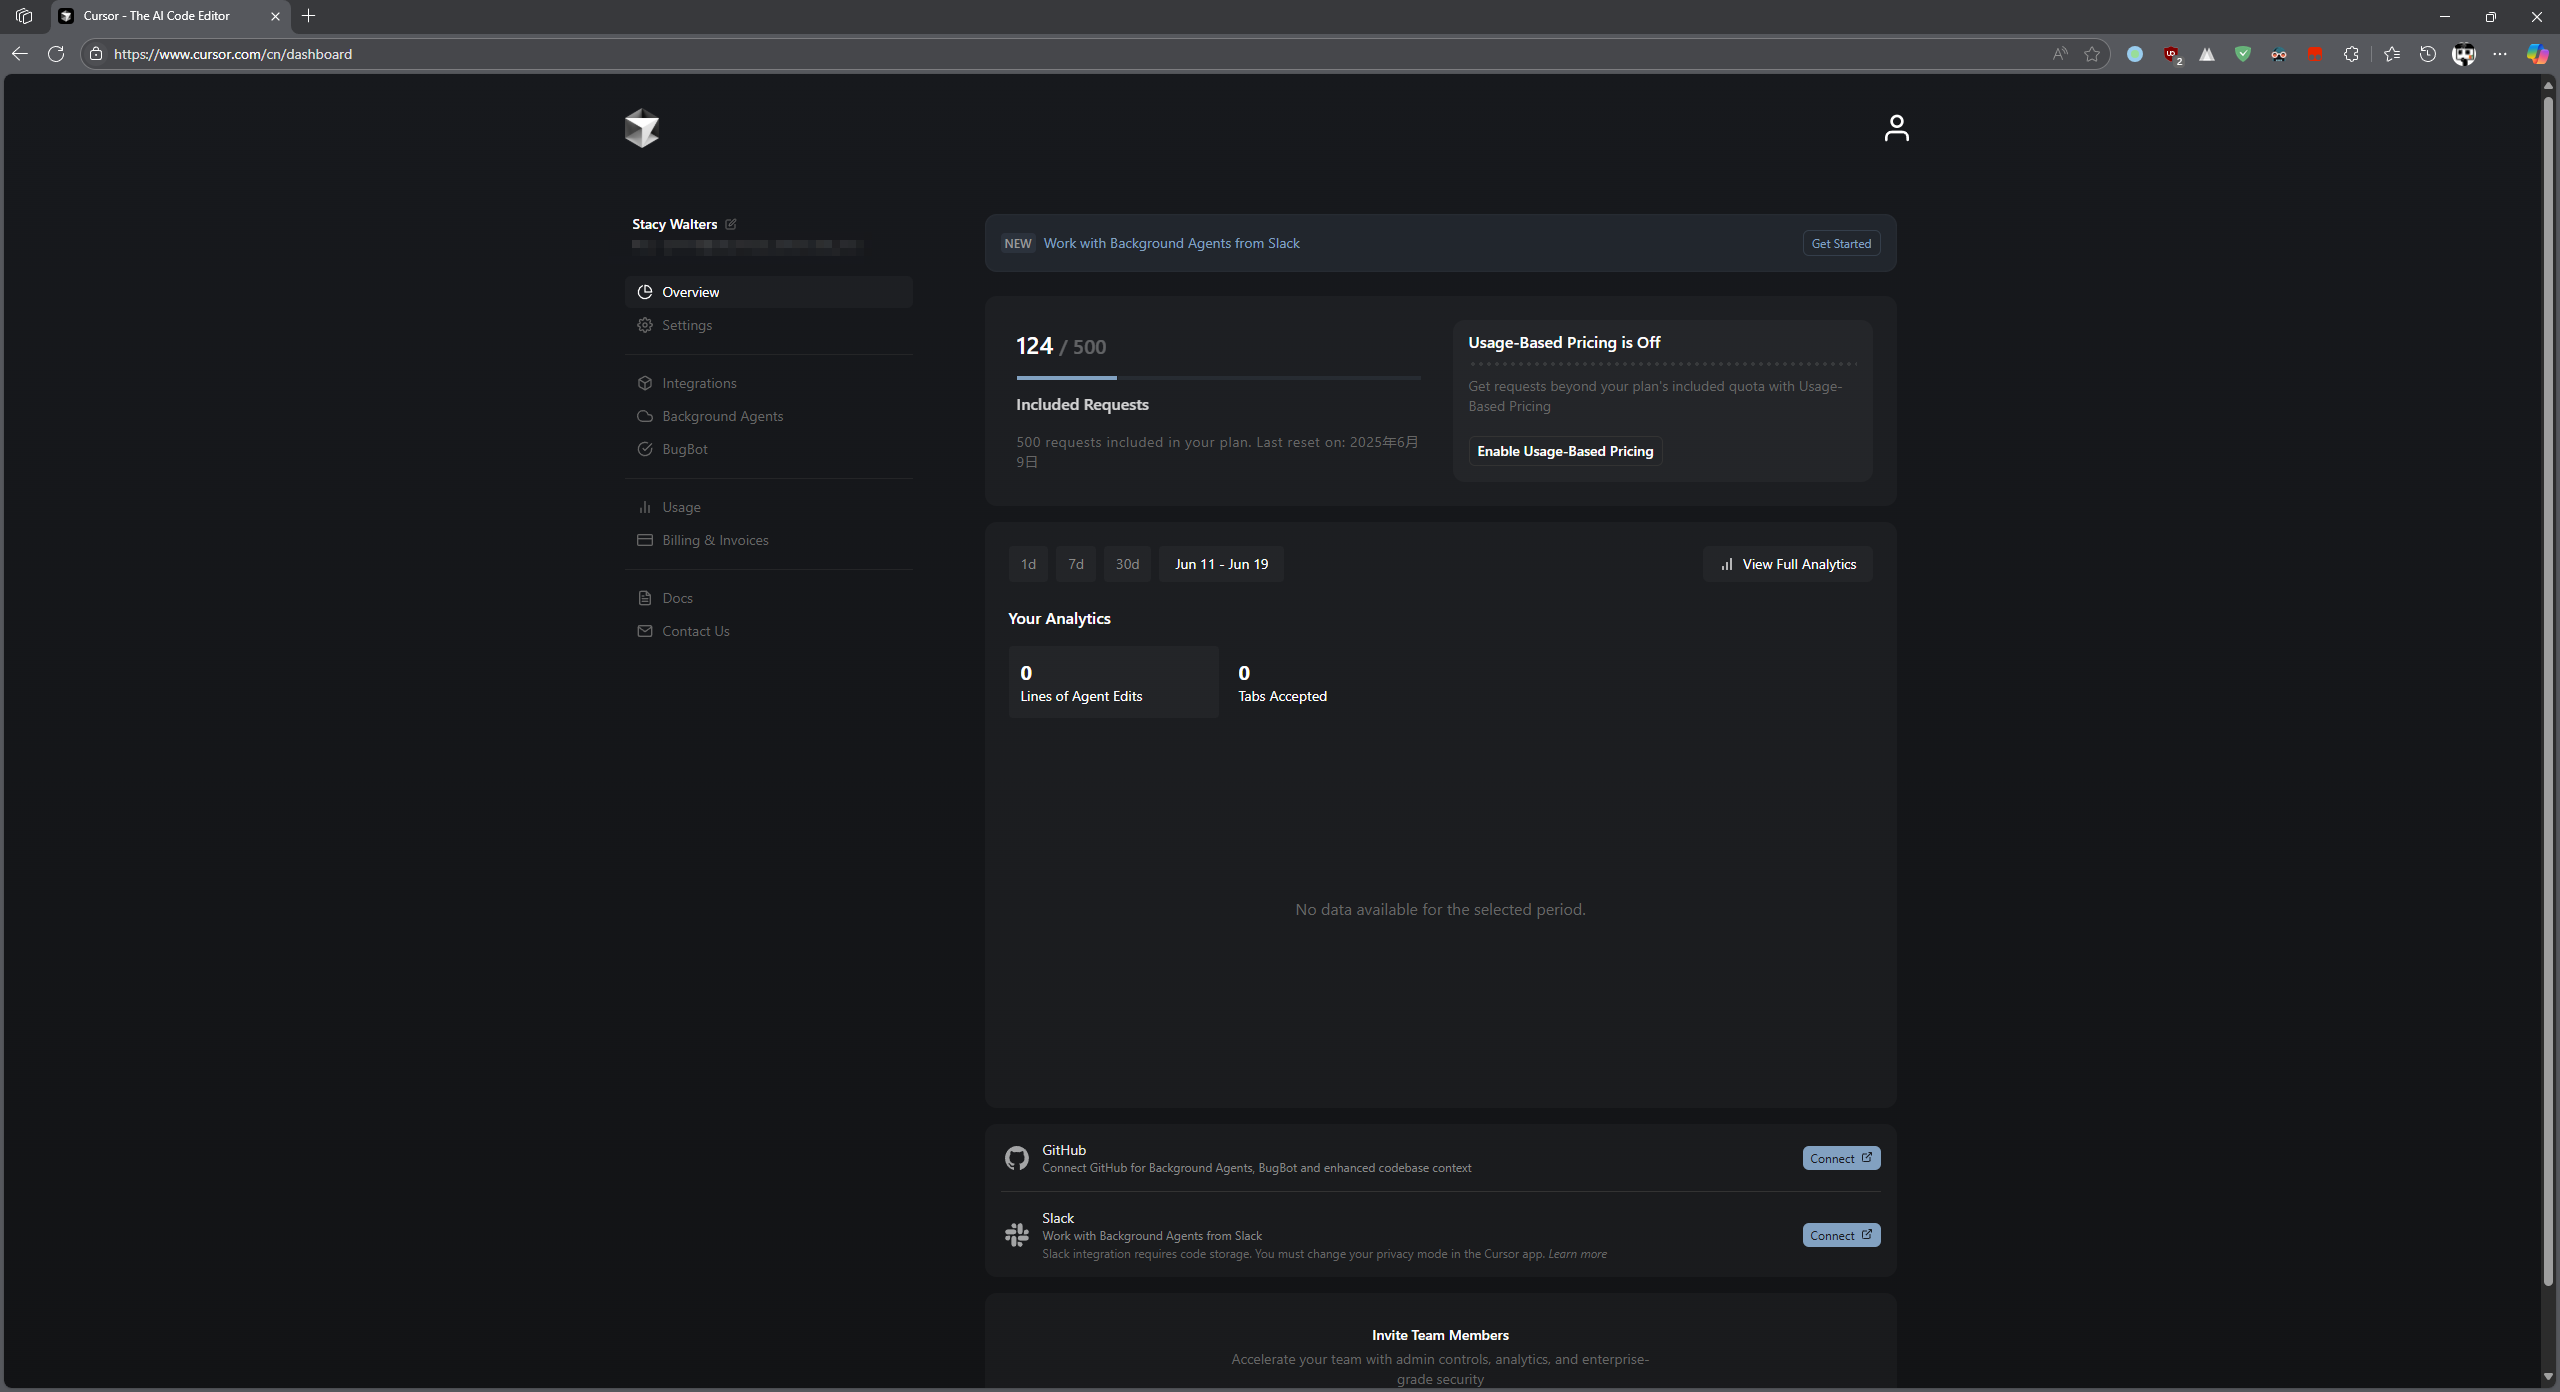Click the GitHub logo icon

[x=1016, y=1158]
